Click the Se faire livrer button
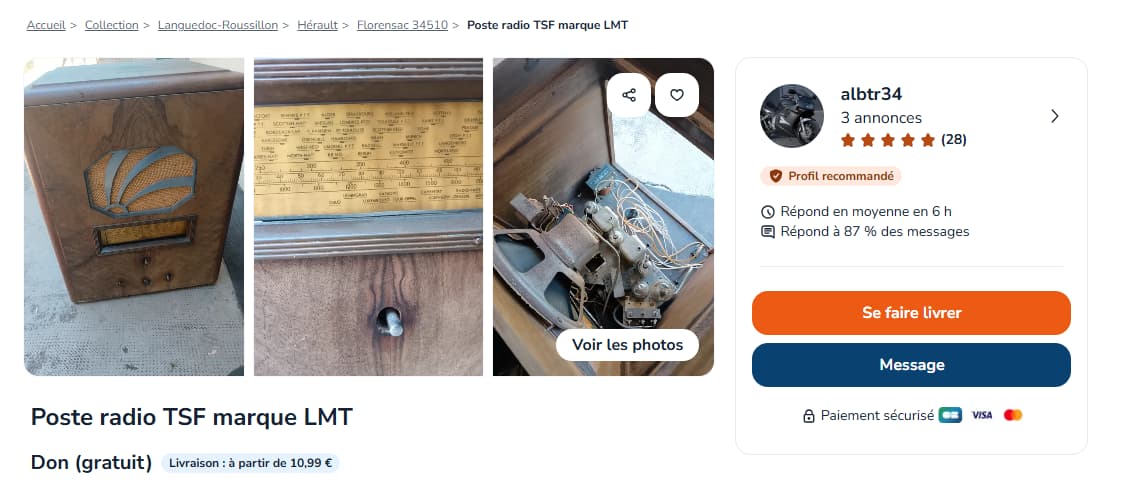Viewport: 1140px width, 495px height. point(911,313)
